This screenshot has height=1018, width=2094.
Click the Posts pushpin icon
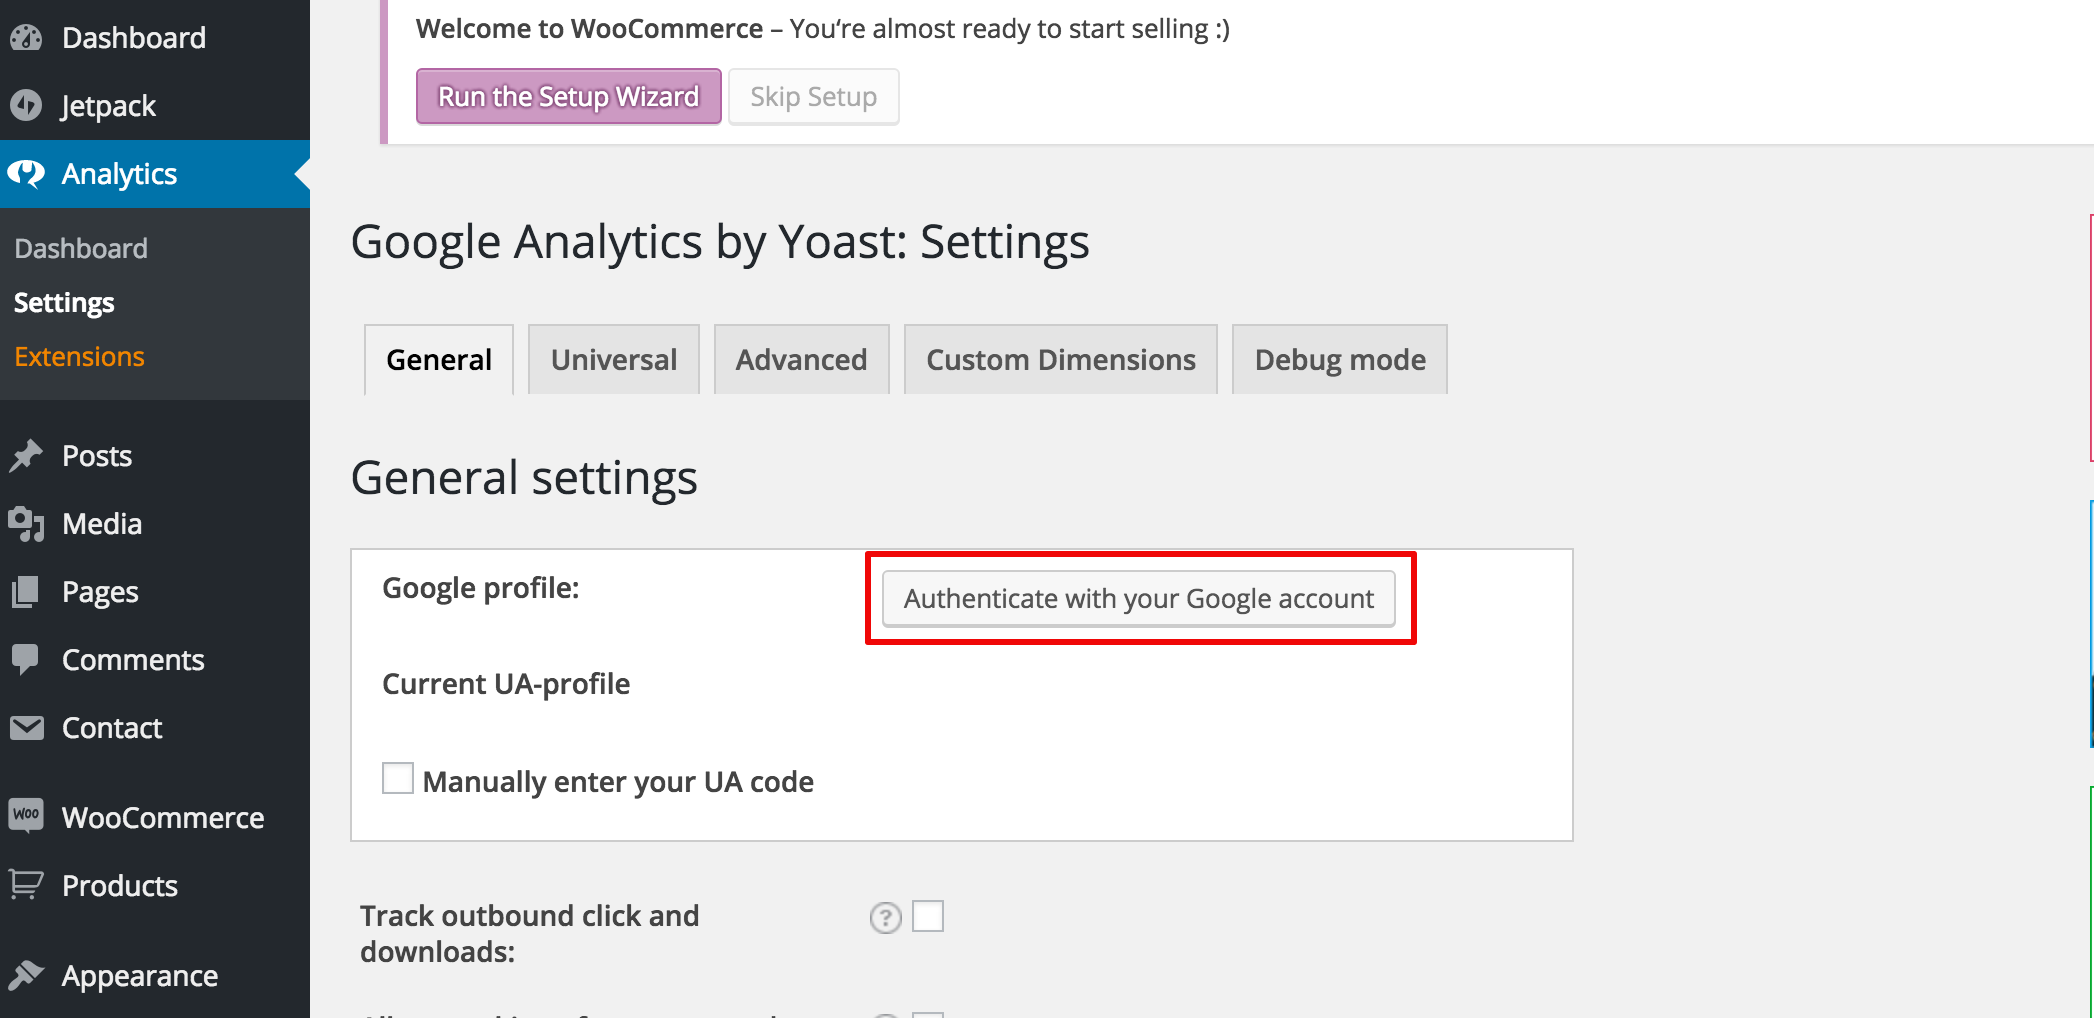(27, 456)
